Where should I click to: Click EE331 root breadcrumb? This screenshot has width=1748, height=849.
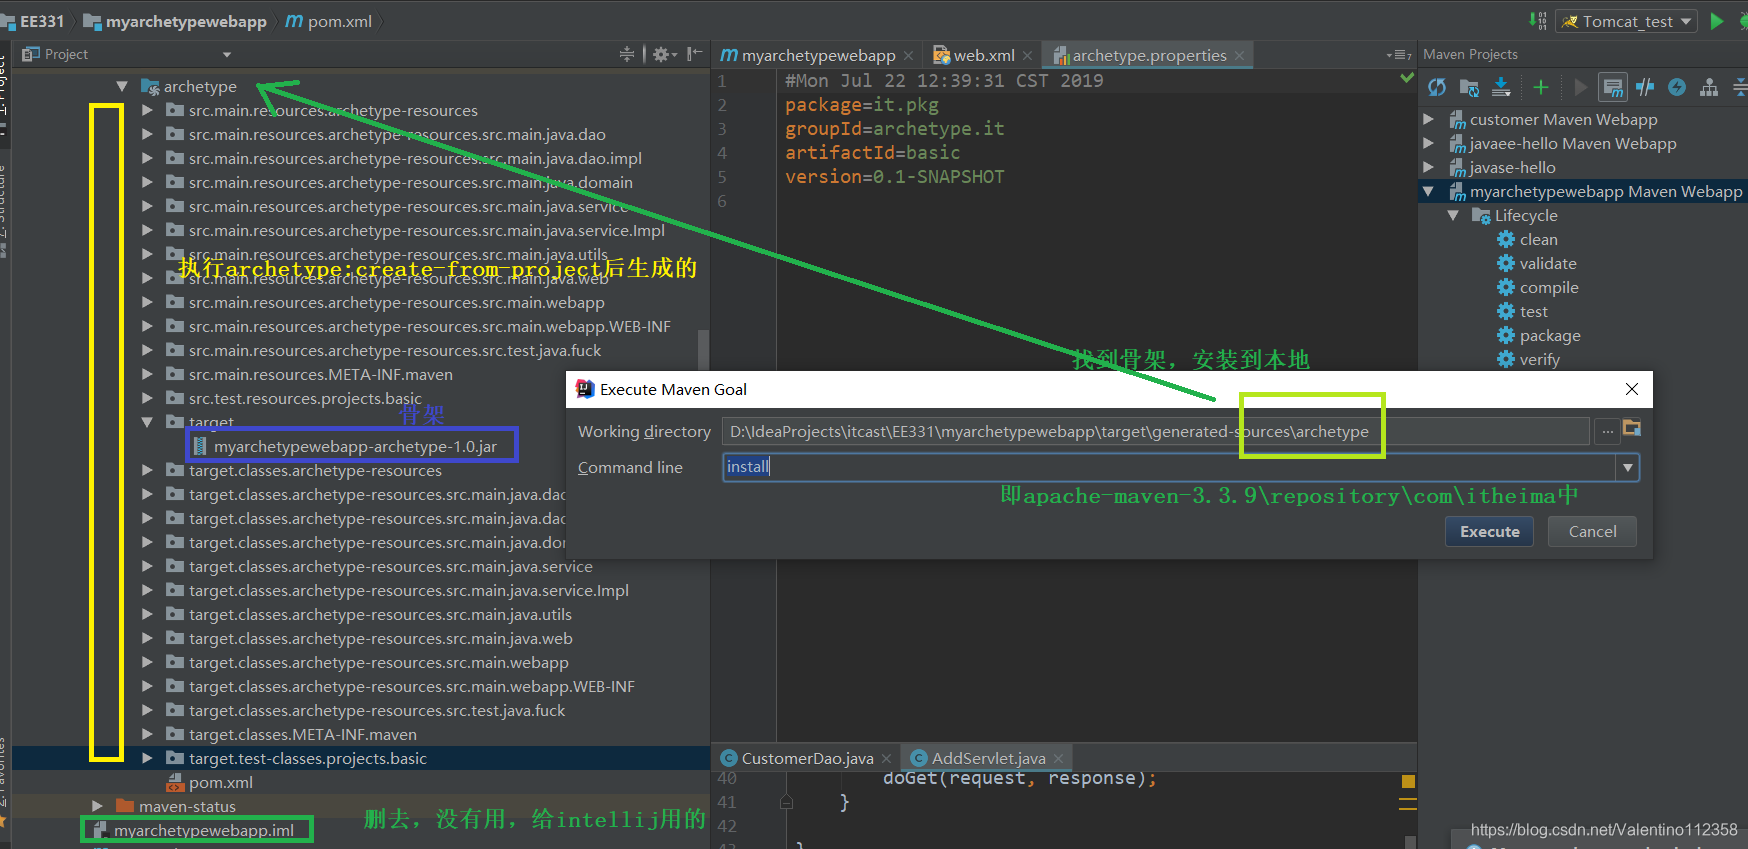click(x=34, y=21)
